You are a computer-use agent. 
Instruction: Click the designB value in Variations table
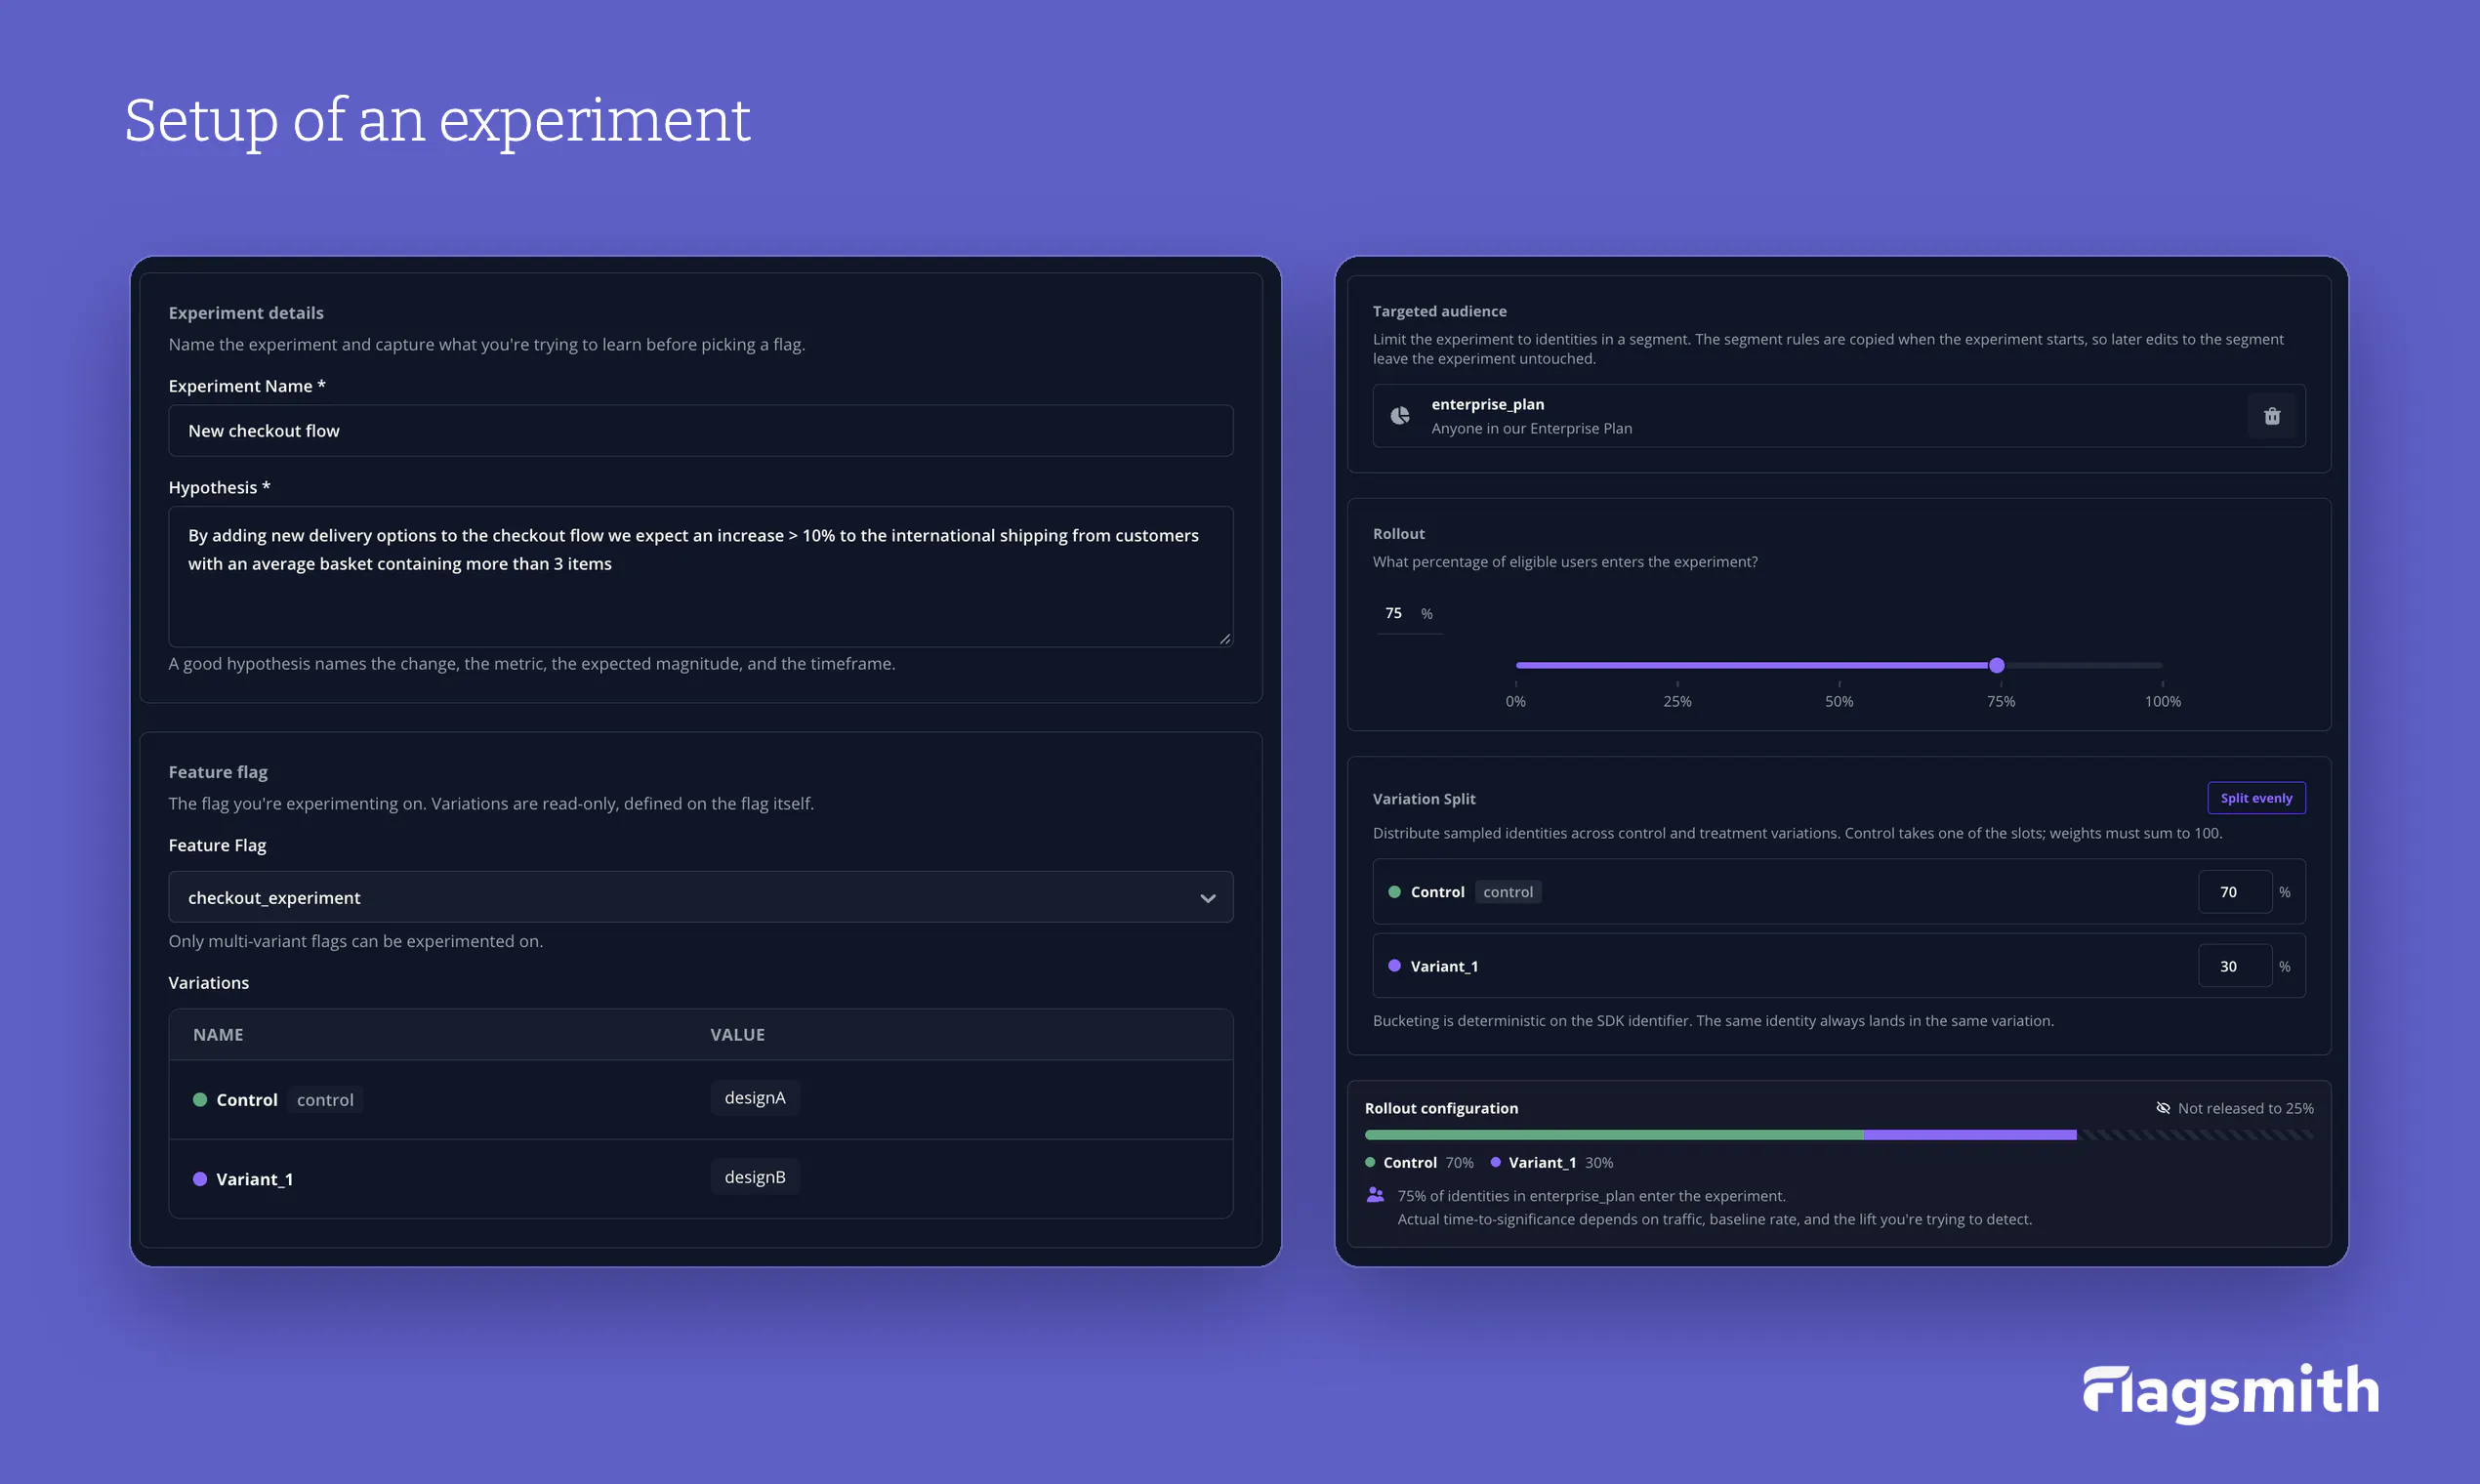754,1177
